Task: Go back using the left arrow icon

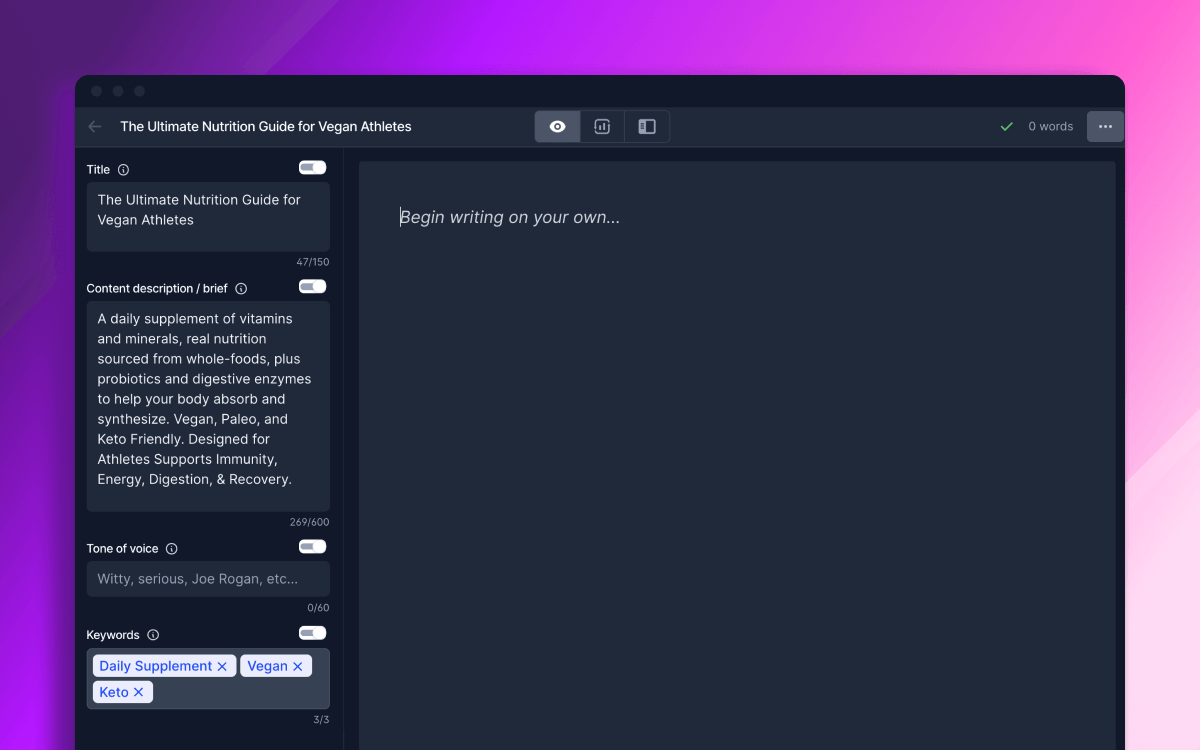Action: [95, 127]
